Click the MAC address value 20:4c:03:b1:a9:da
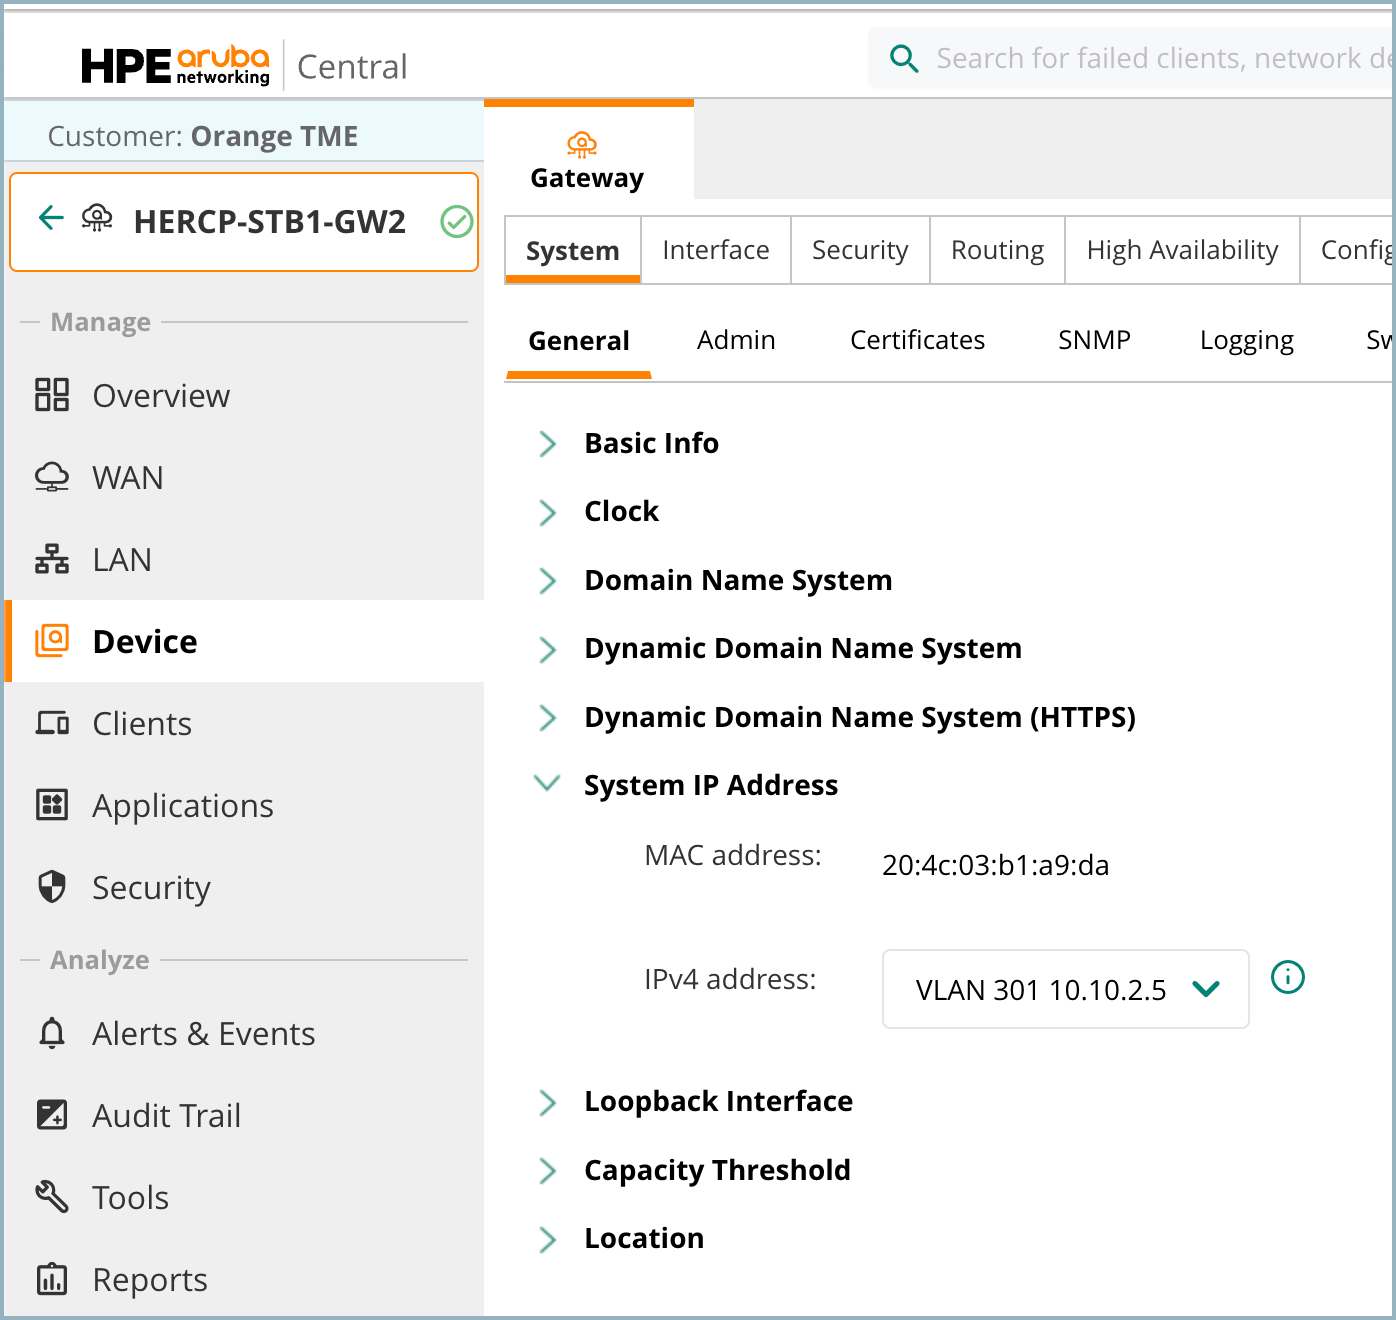 995,865
